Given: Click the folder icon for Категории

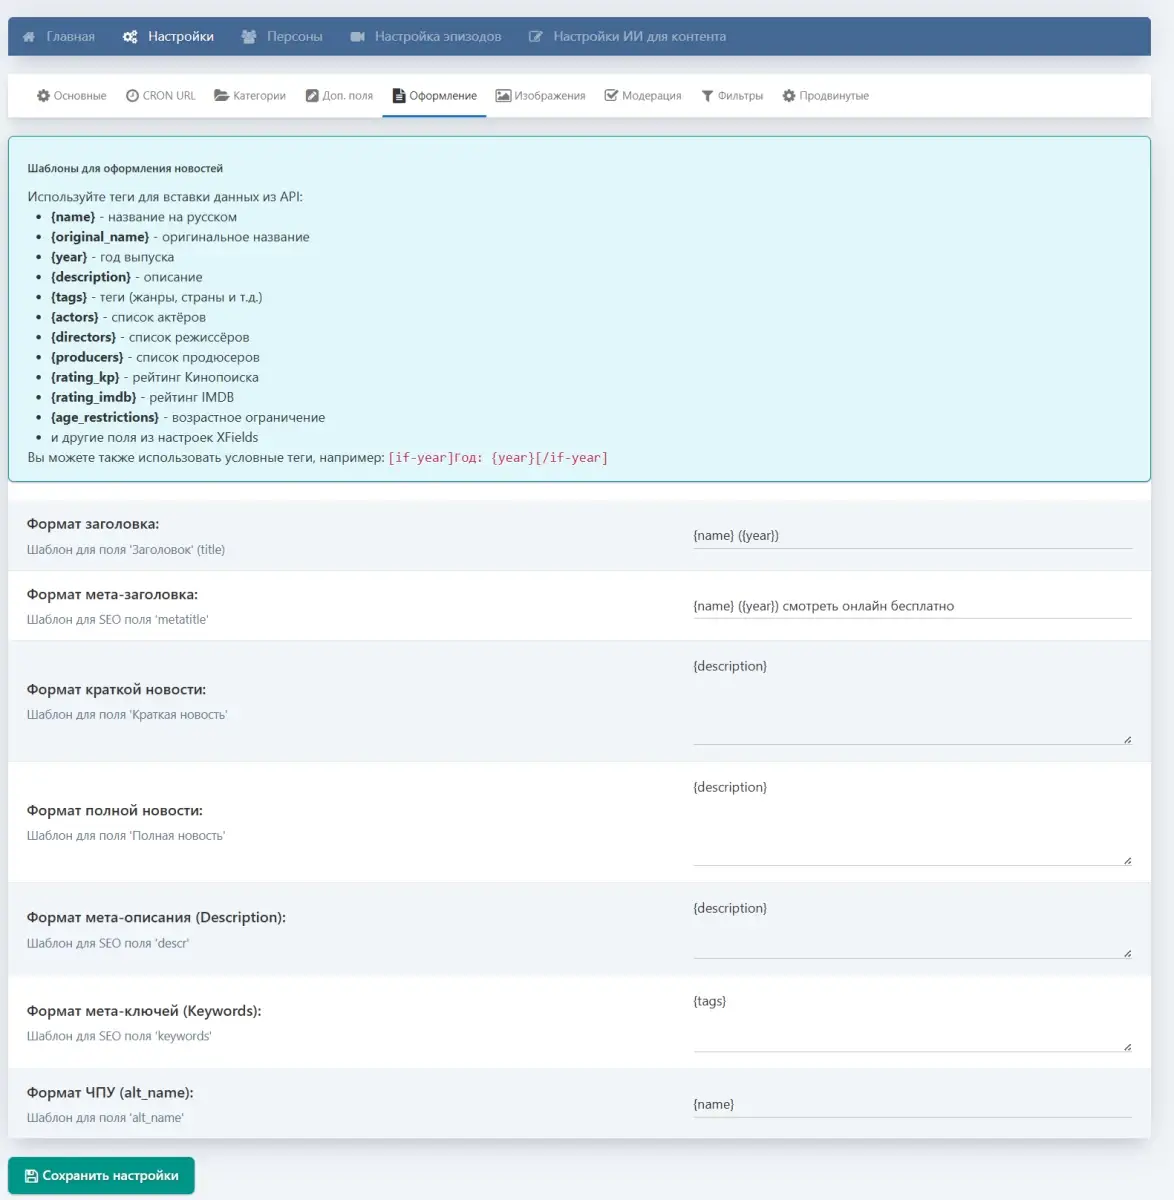Looking at the screenshot, I should tap(221, 96).
